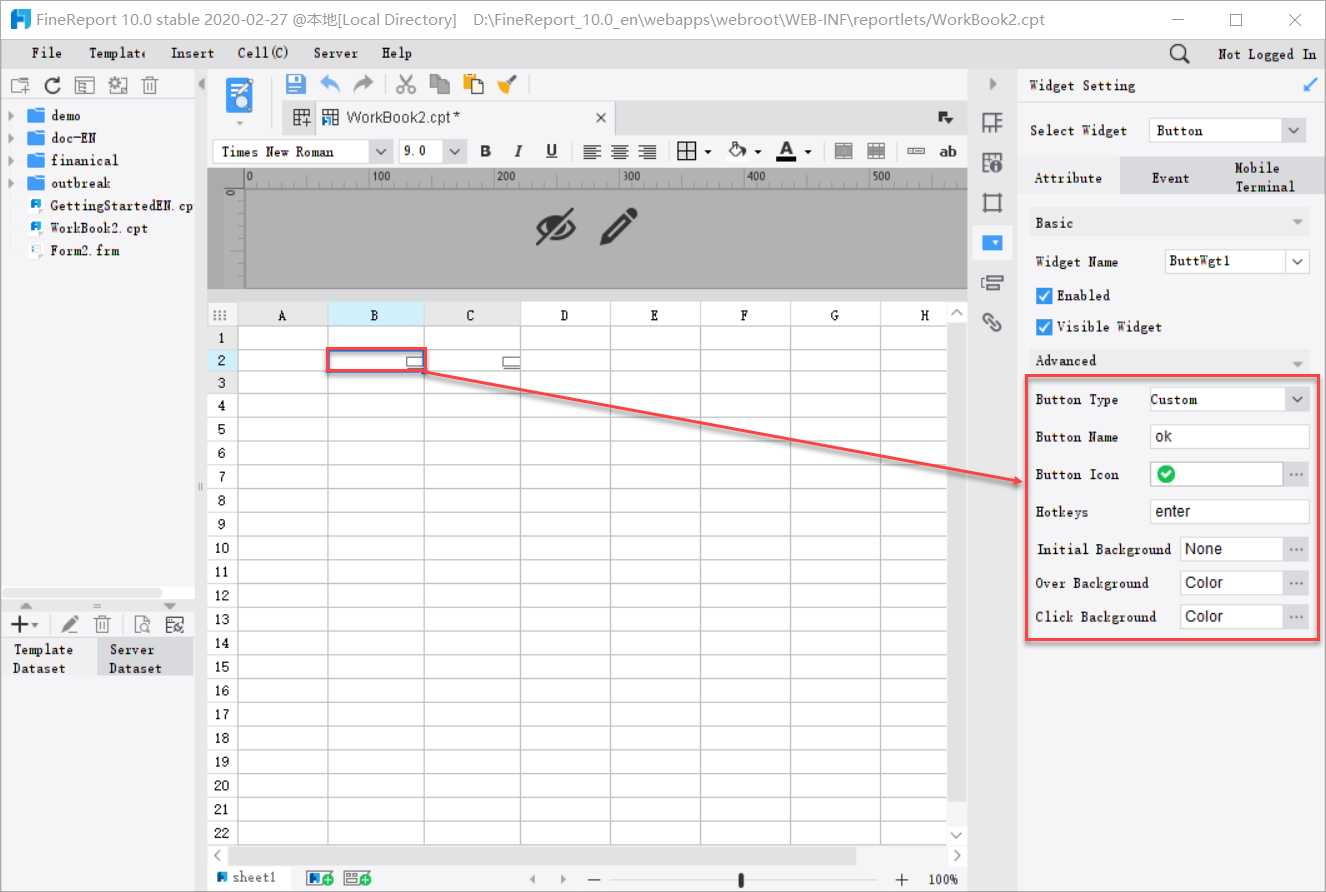The width and height of the screenshot is (1326, 892).
Task: Open the Button Type dropdown
Action: (1296, 398)
